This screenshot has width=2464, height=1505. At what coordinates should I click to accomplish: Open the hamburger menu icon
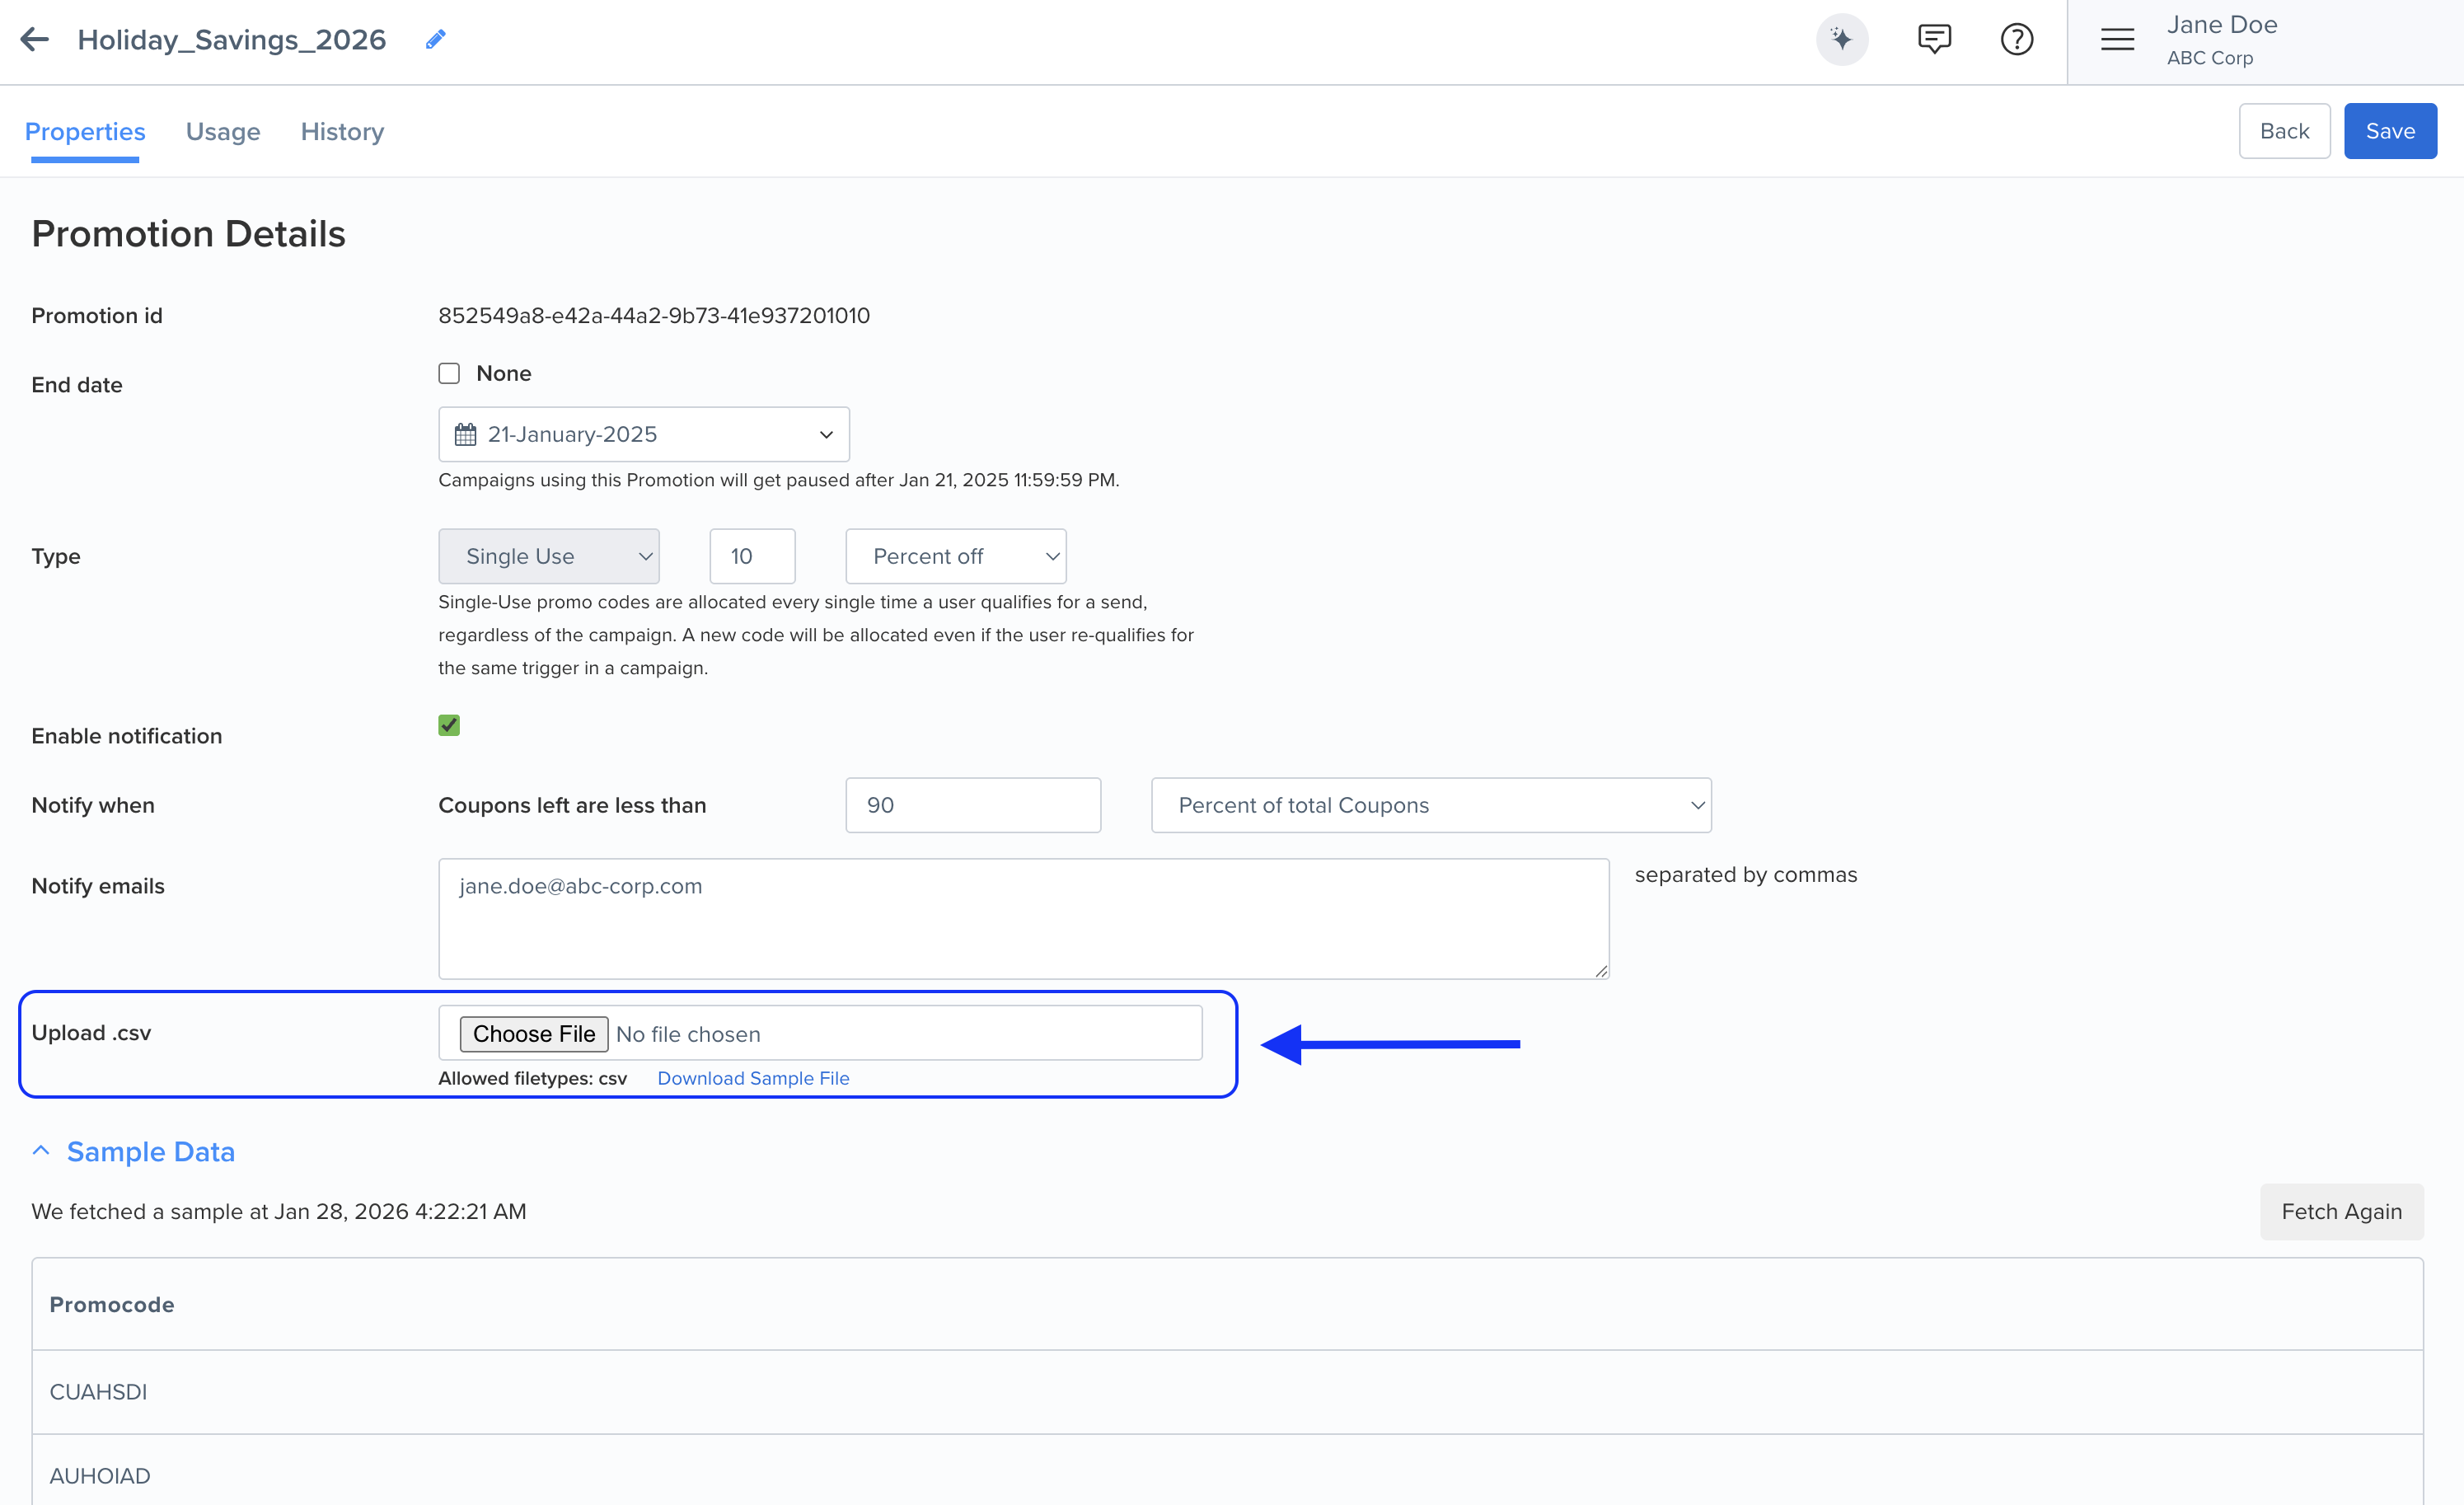[x=2117, y=39]
